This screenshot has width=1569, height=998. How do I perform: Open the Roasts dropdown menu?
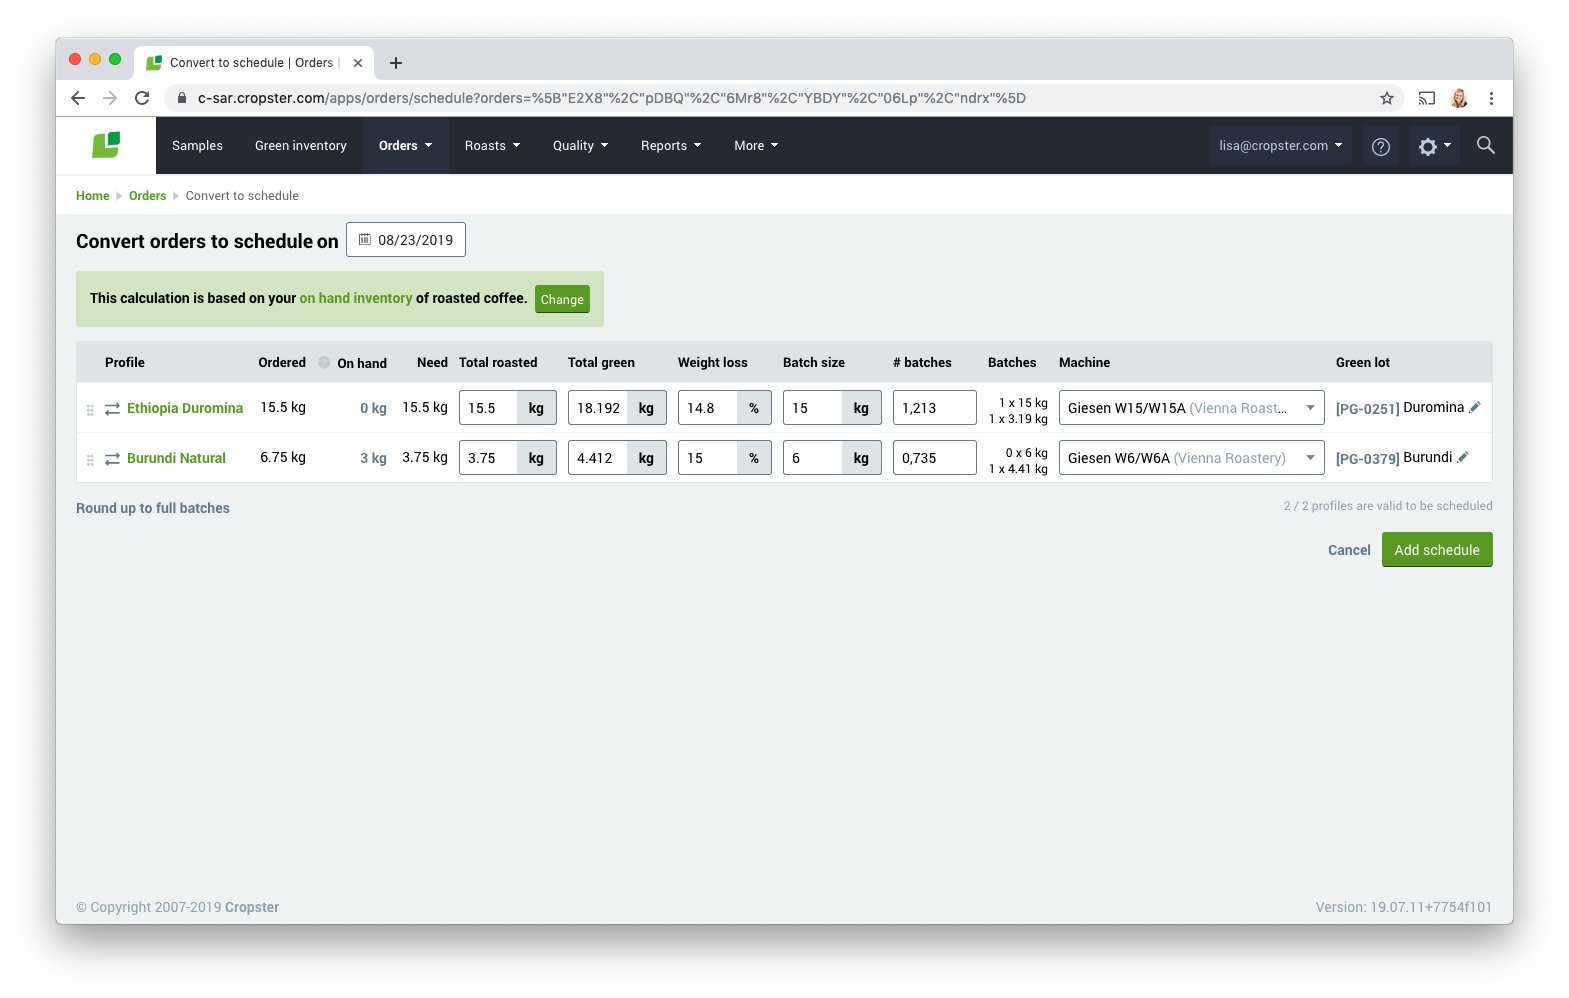493,145
